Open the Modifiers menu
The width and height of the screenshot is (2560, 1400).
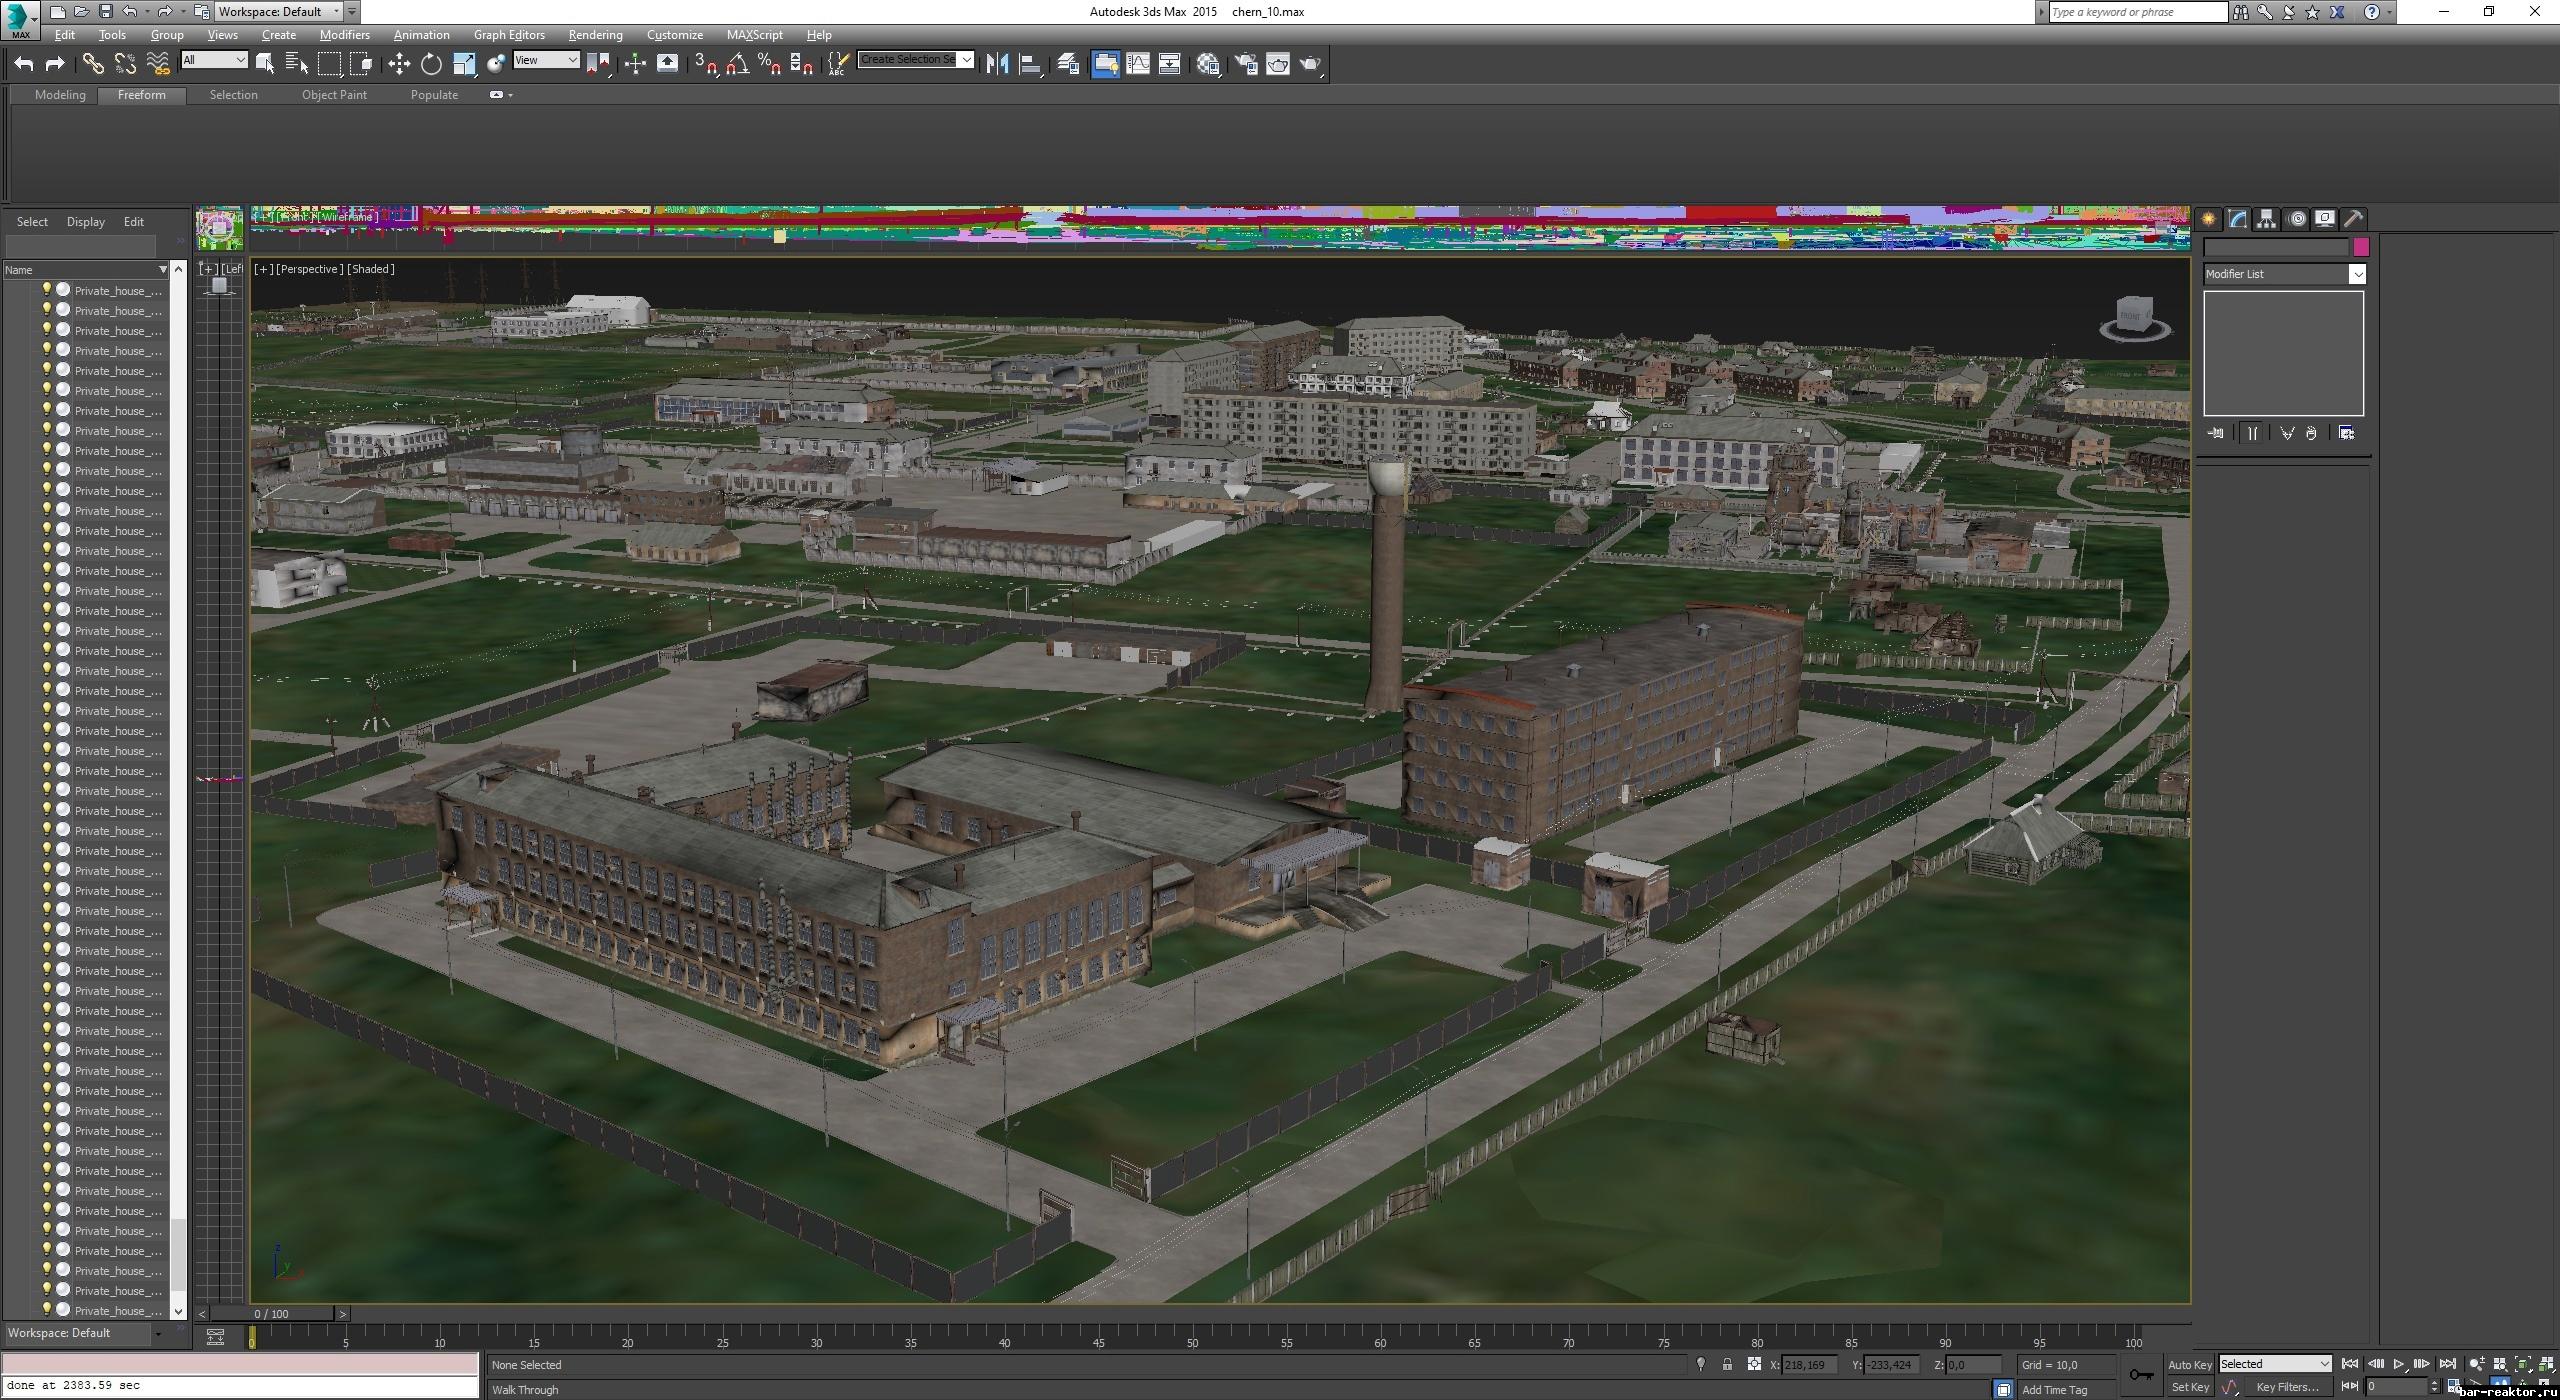coord(344,35)
